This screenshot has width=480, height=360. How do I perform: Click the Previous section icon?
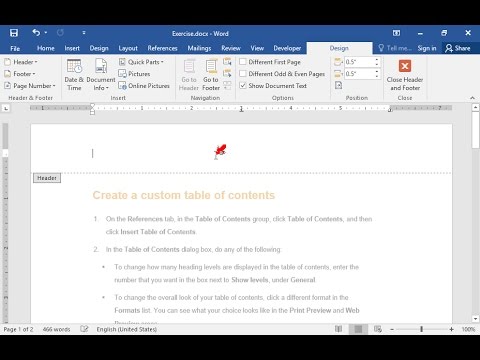[x=227, y=61]
